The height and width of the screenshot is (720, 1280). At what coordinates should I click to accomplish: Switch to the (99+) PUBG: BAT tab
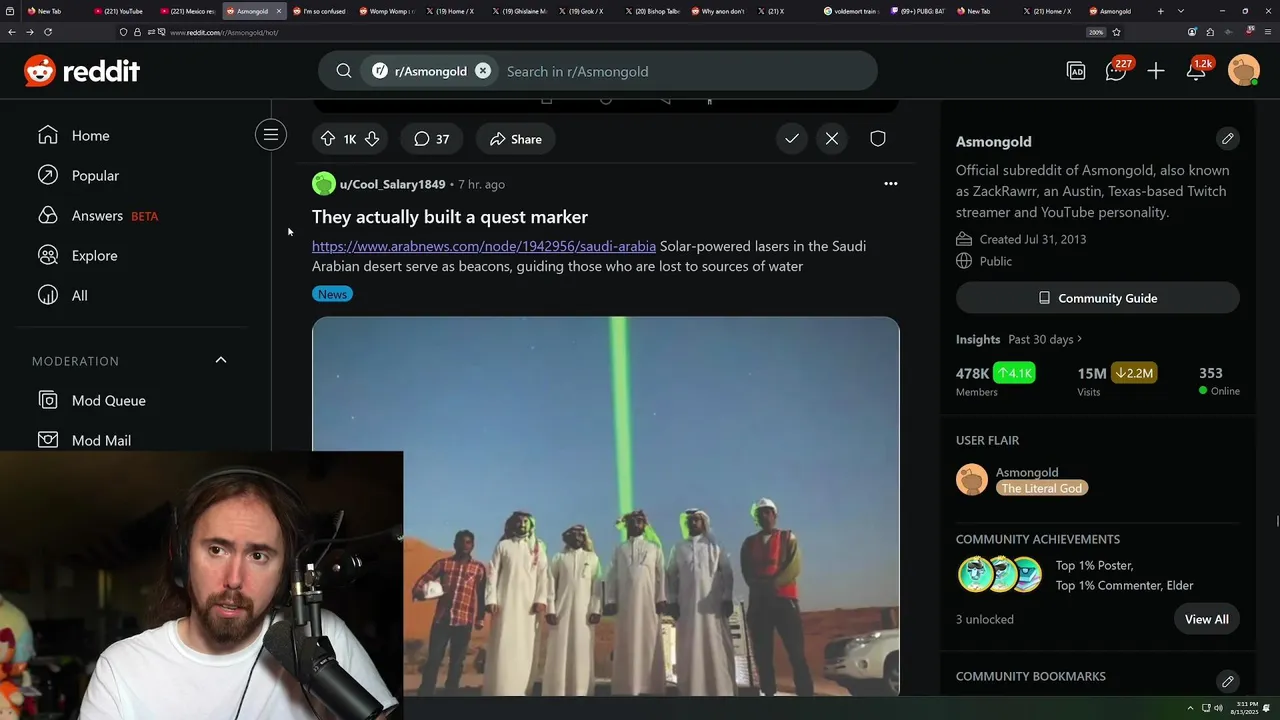pyautogui.click(x=917, y=11)
